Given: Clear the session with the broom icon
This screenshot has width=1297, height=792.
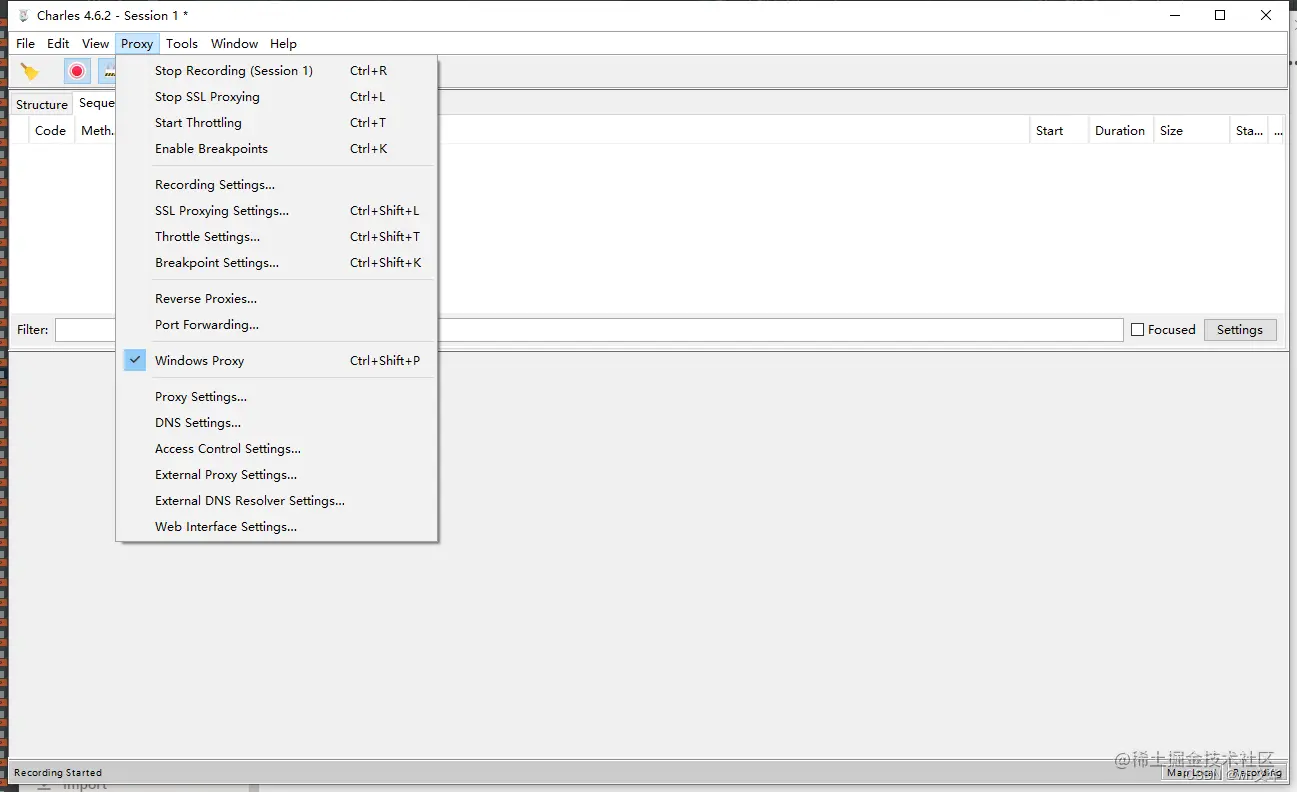Looking at the screenshot, I should pyautogui.click(x=30, y=71).
